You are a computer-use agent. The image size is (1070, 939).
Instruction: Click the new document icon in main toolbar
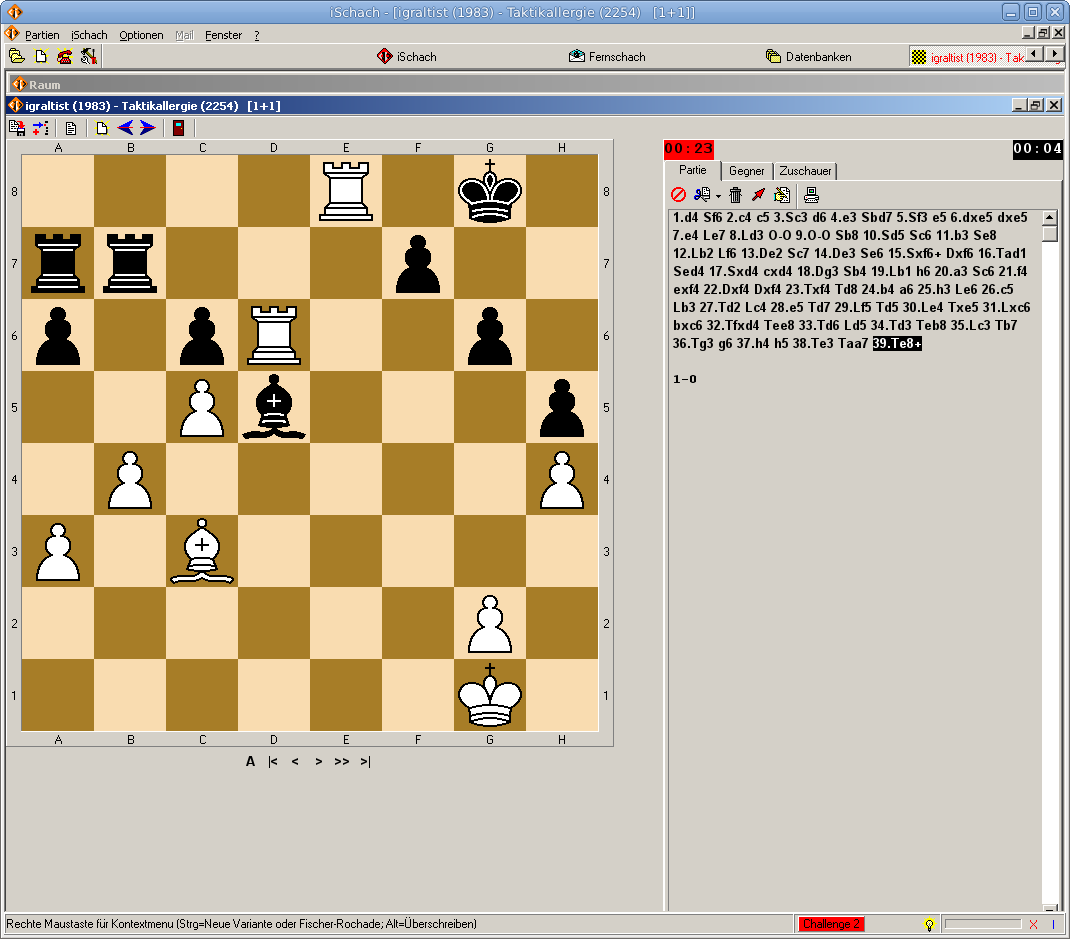click(41, 57)
